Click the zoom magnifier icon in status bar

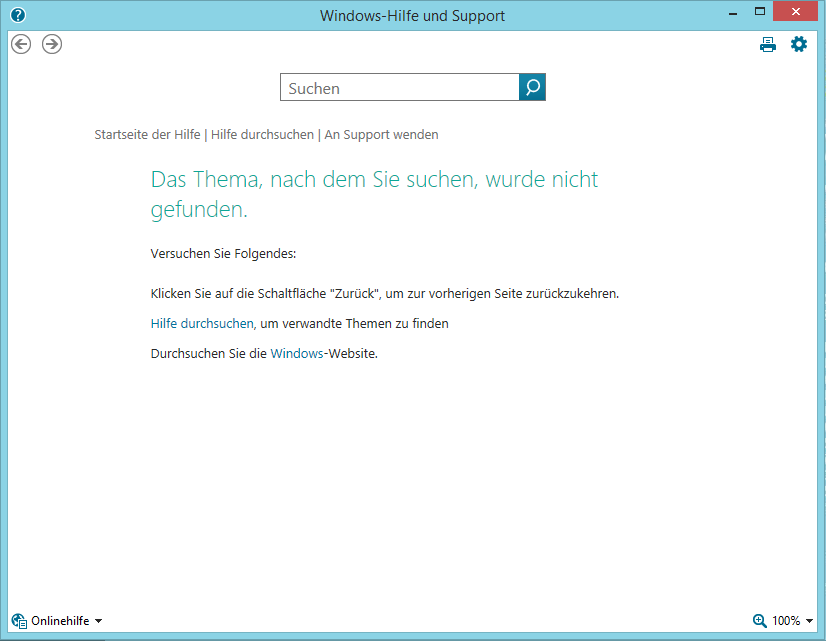click(760, 621)
